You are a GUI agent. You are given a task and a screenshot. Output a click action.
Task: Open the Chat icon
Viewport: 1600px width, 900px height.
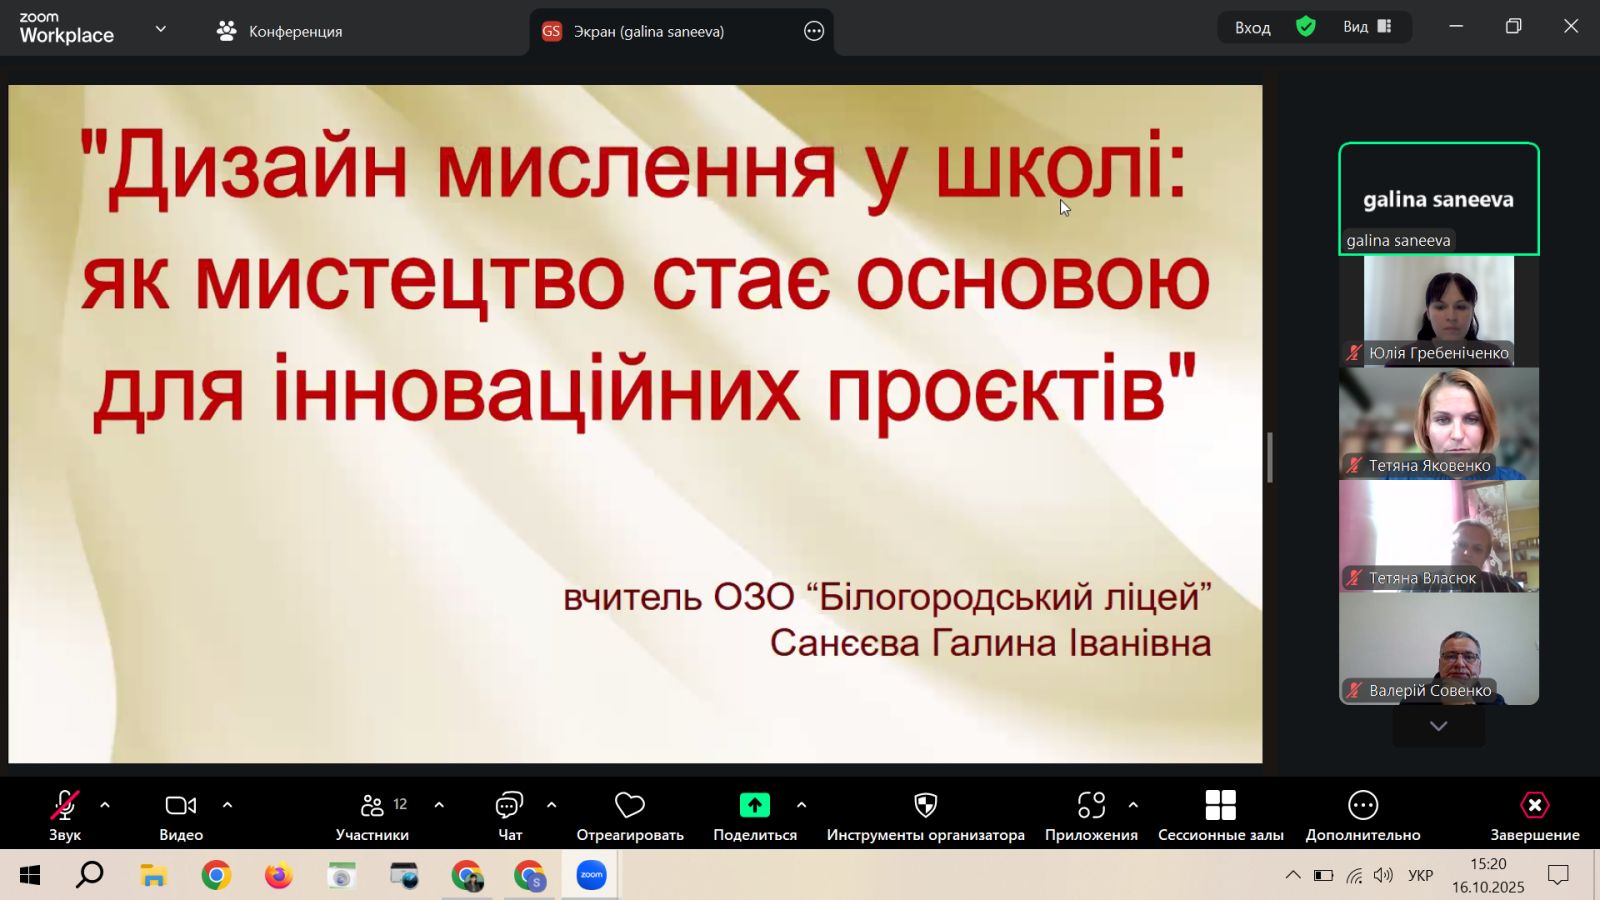pos(509,805)
